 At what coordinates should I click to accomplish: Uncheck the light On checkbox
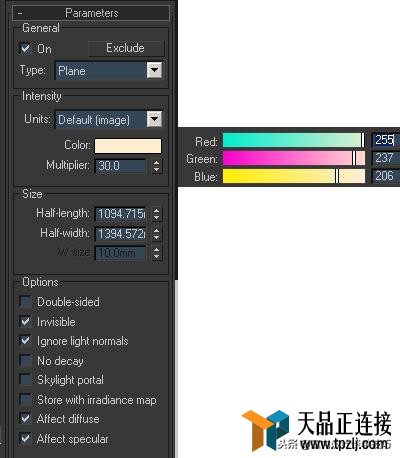click(26, 48)
